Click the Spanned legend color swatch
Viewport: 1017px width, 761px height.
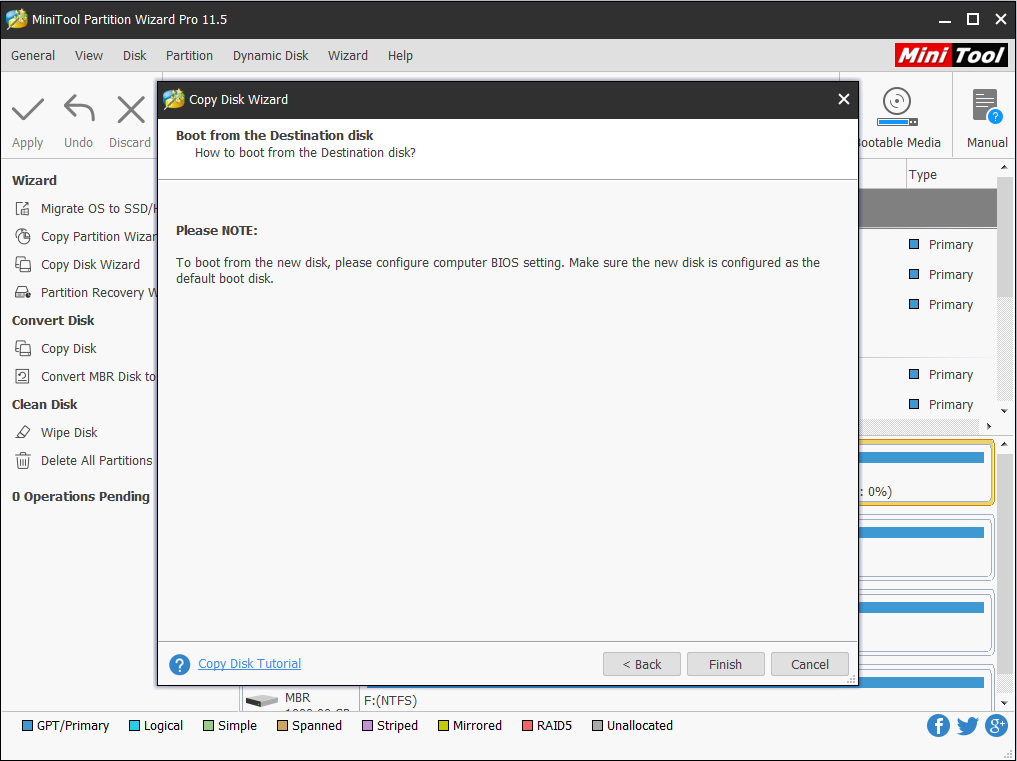click(282, 725)
